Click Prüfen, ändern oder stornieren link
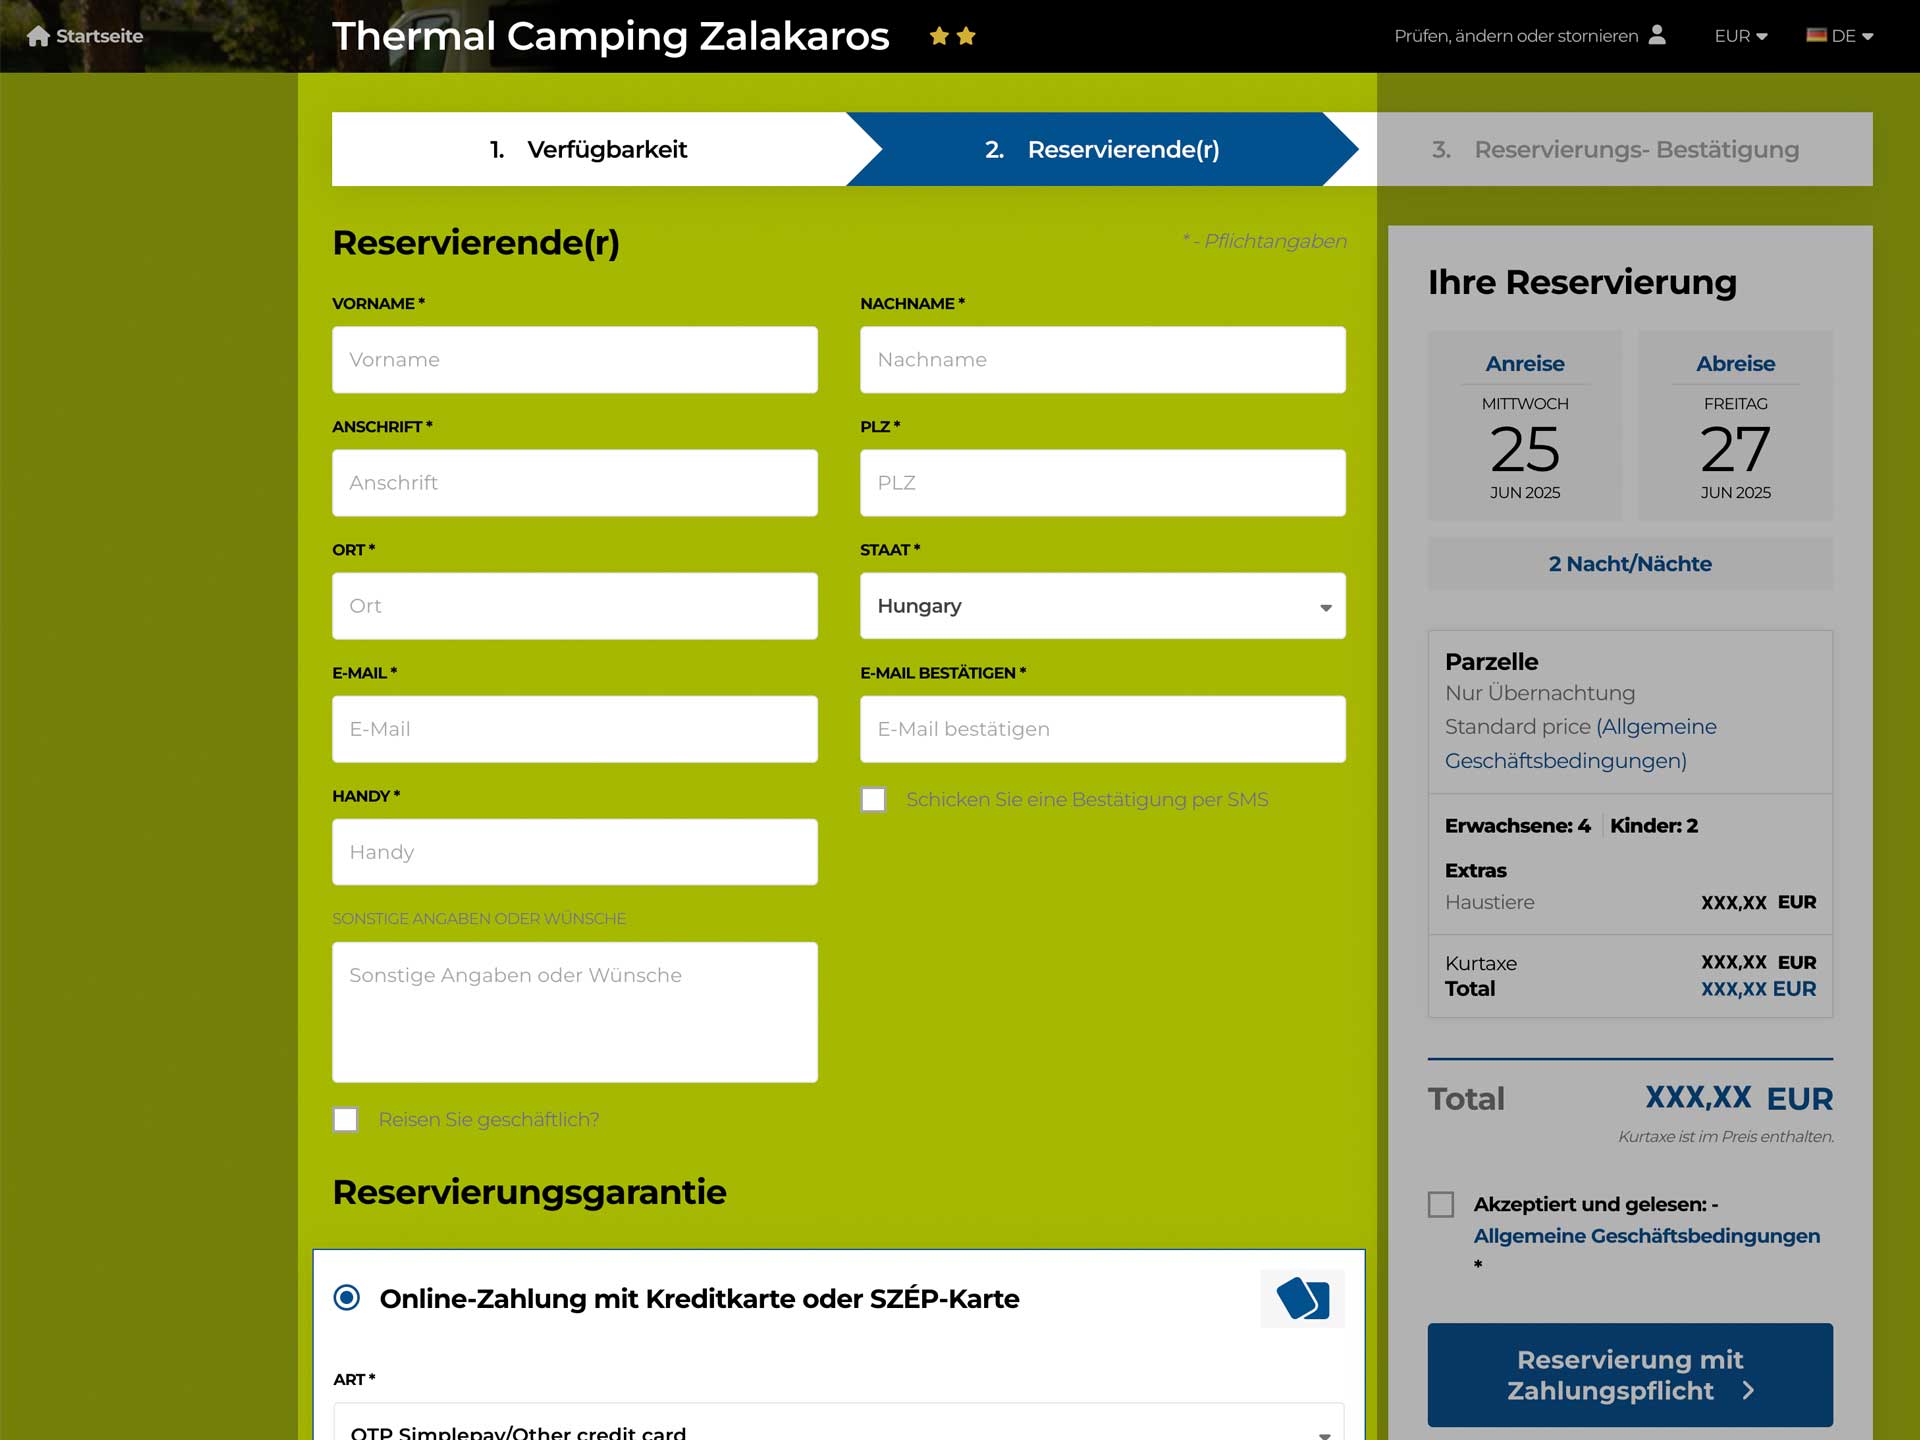This screenshot has height=1440, width=1920. [x=1516, y=36]
